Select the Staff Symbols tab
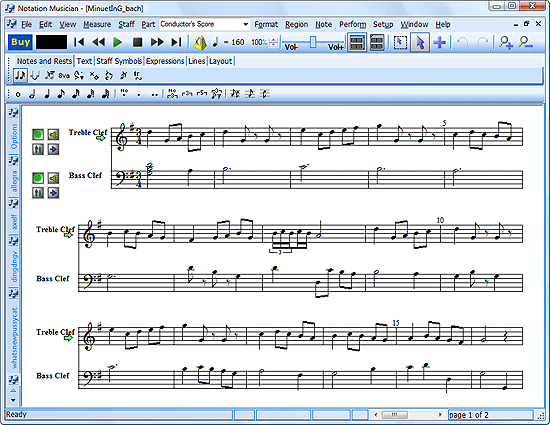The height and width of the screenshot is (425, 550). (119, 61)
